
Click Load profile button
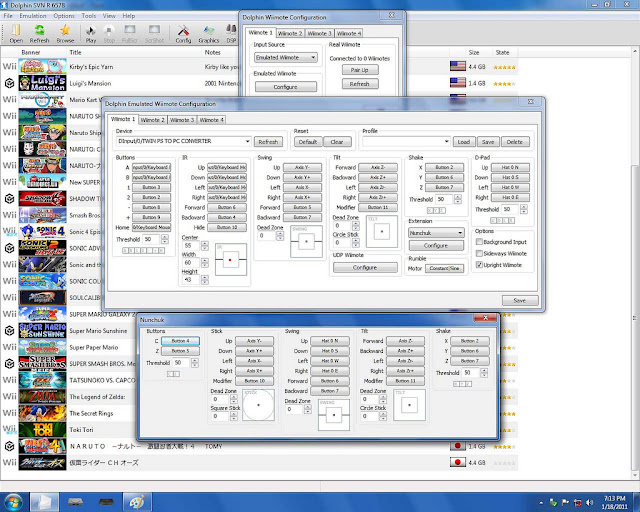point(464,142)
